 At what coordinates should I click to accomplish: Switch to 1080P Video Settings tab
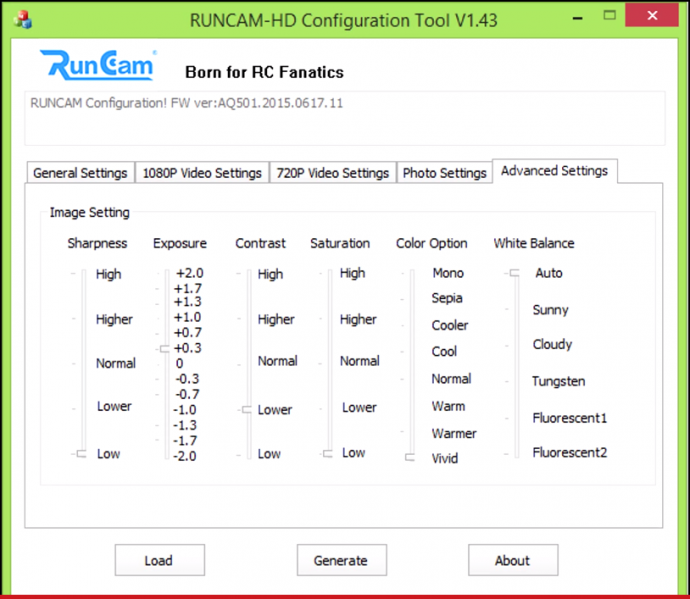click(x=201, y=173)
